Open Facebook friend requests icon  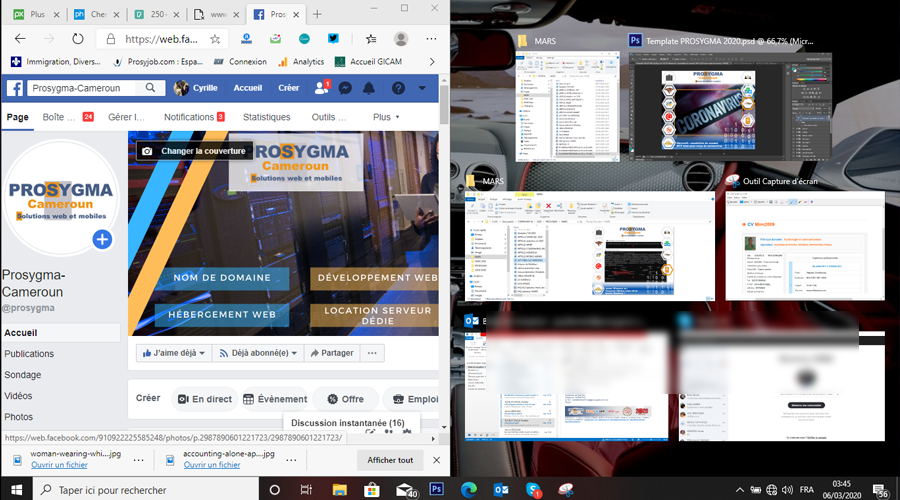(x=321, y=88)
